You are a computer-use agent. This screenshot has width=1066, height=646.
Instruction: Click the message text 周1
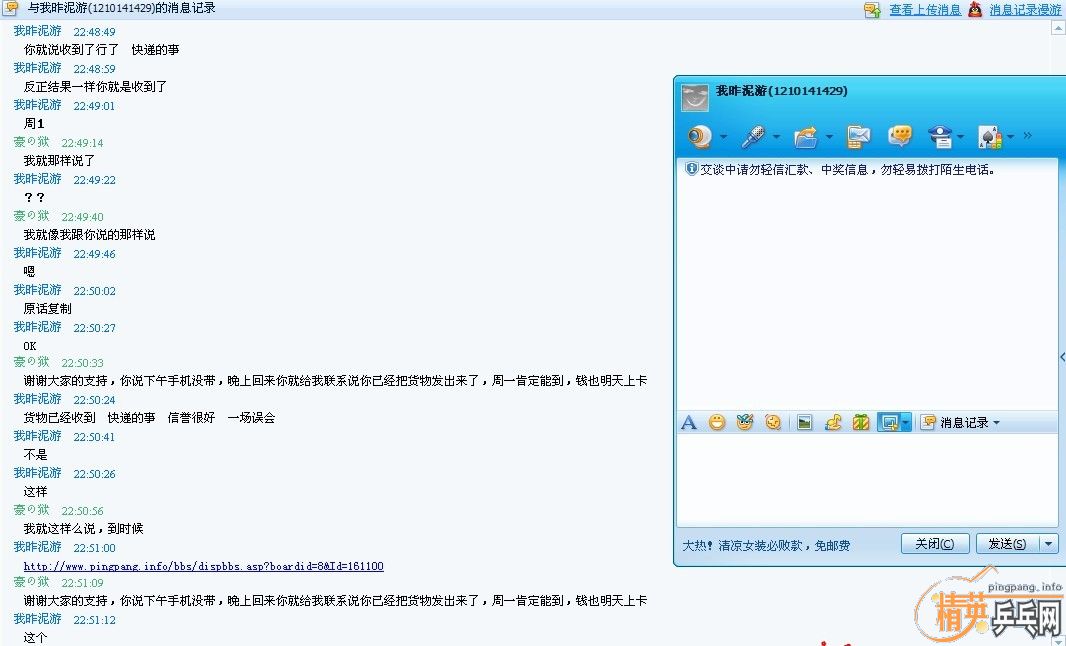pos(34,124)
